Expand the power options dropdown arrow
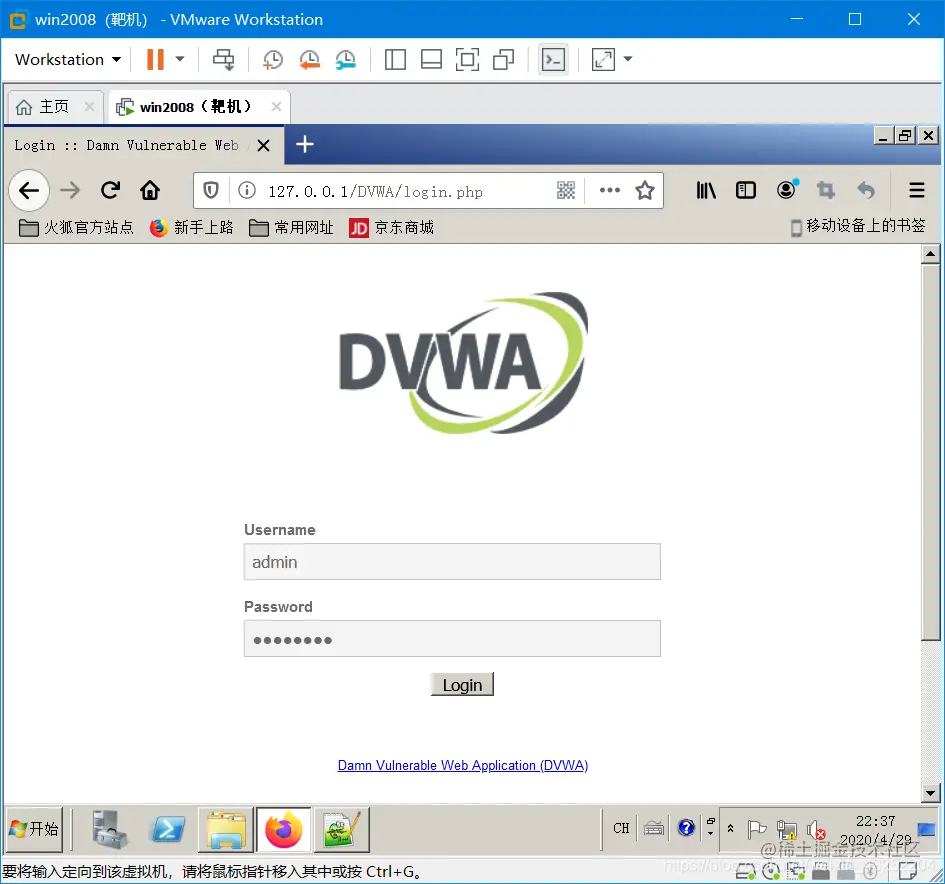Image resolution: width=945 pixels, height=884 pixels. tap(180, 59)
